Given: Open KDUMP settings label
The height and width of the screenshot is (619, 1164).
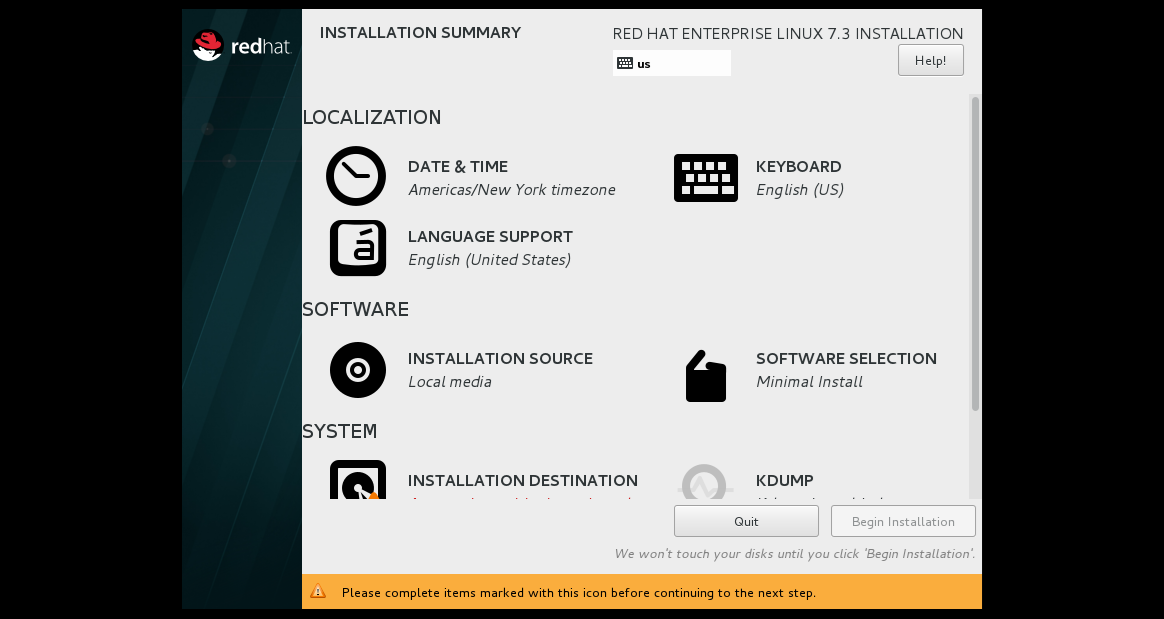Looking at the screenshot, I should click(785, 480).
